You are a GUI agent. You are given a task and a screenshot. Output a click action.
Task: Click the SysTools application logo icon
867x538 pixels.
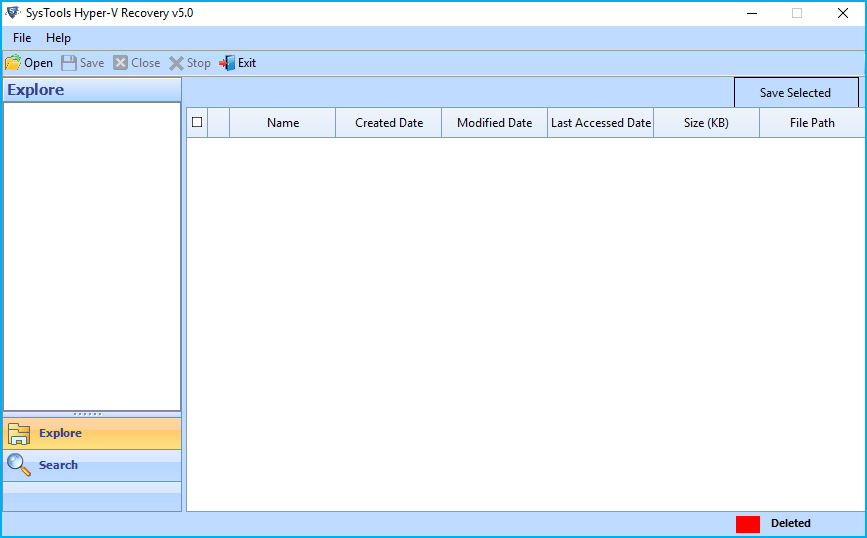tap(13, 13)
